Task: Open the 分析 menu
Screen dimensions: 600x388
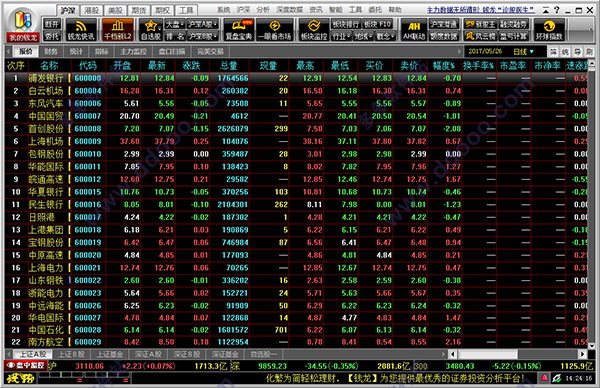Action: [263, 10]
